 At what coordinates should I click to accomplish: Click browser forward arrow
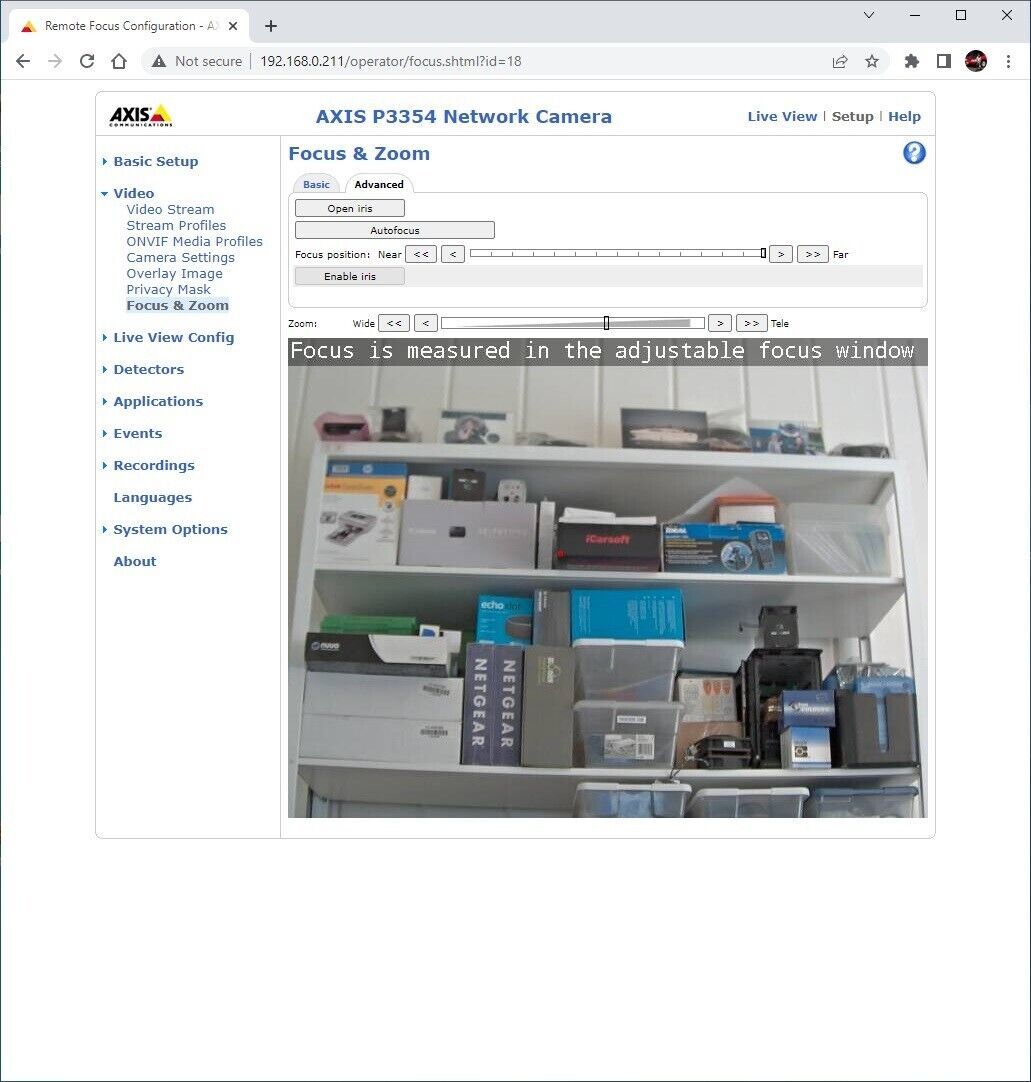tap(55, 61)
